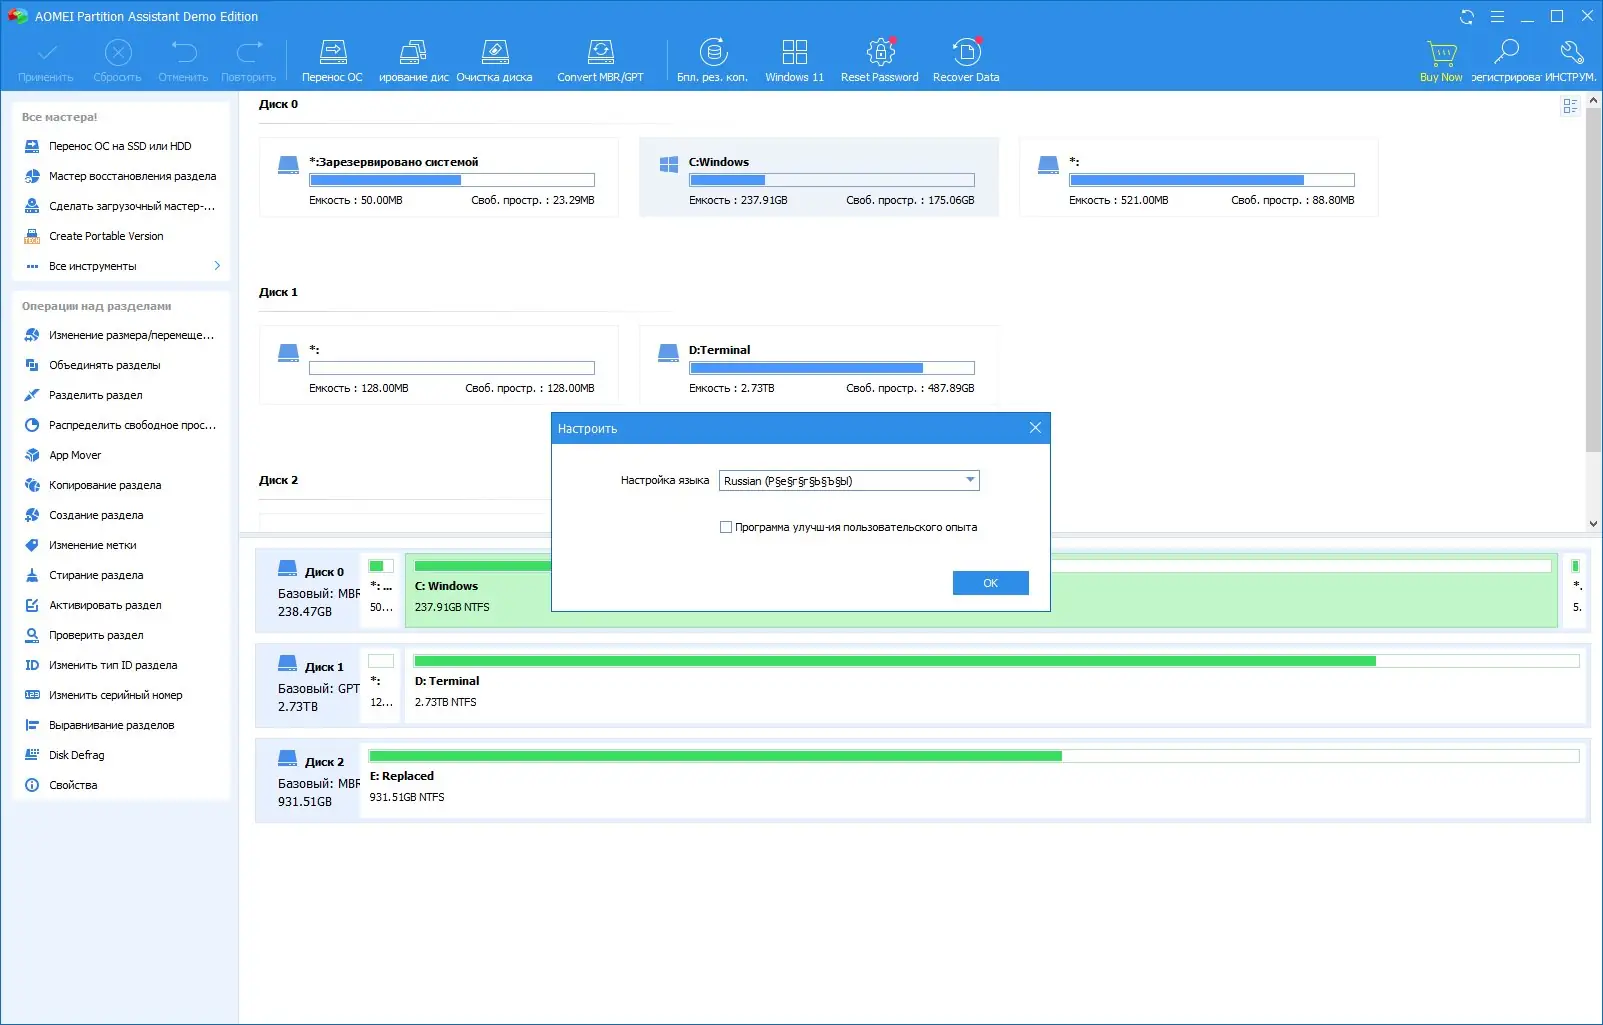Select the E: Replaced partition bar
Viewport: 1603px width, 1025px height.
974,778
